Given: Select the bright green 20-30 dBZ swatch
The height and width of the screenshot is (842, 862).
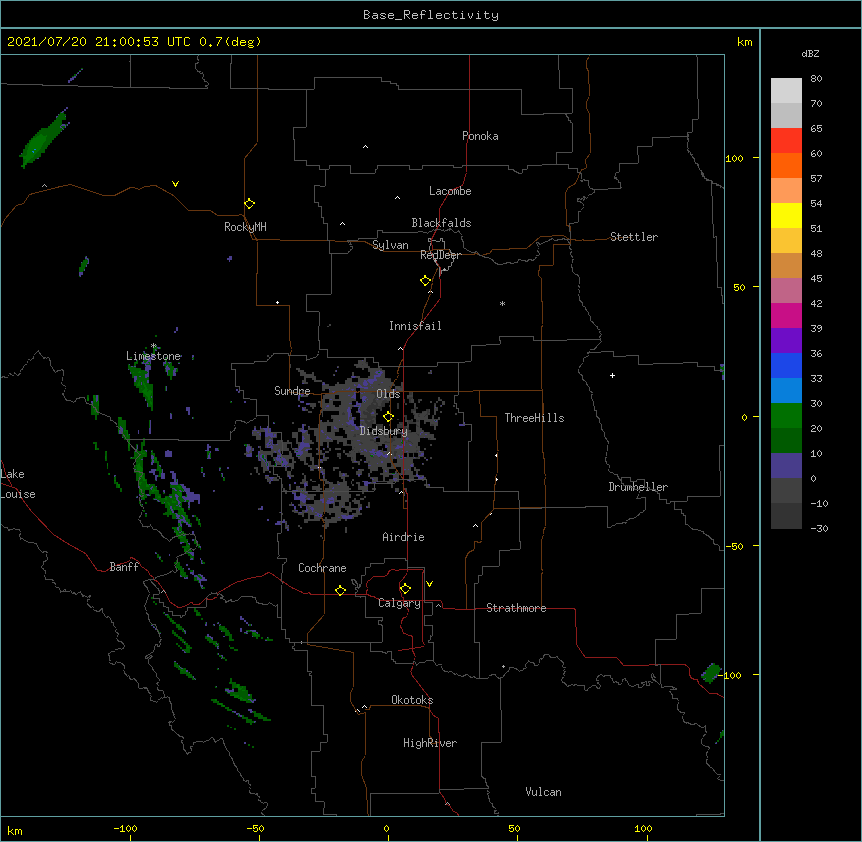Looking at the screenshot, I should pyautogui.click(x=786, y=416).
